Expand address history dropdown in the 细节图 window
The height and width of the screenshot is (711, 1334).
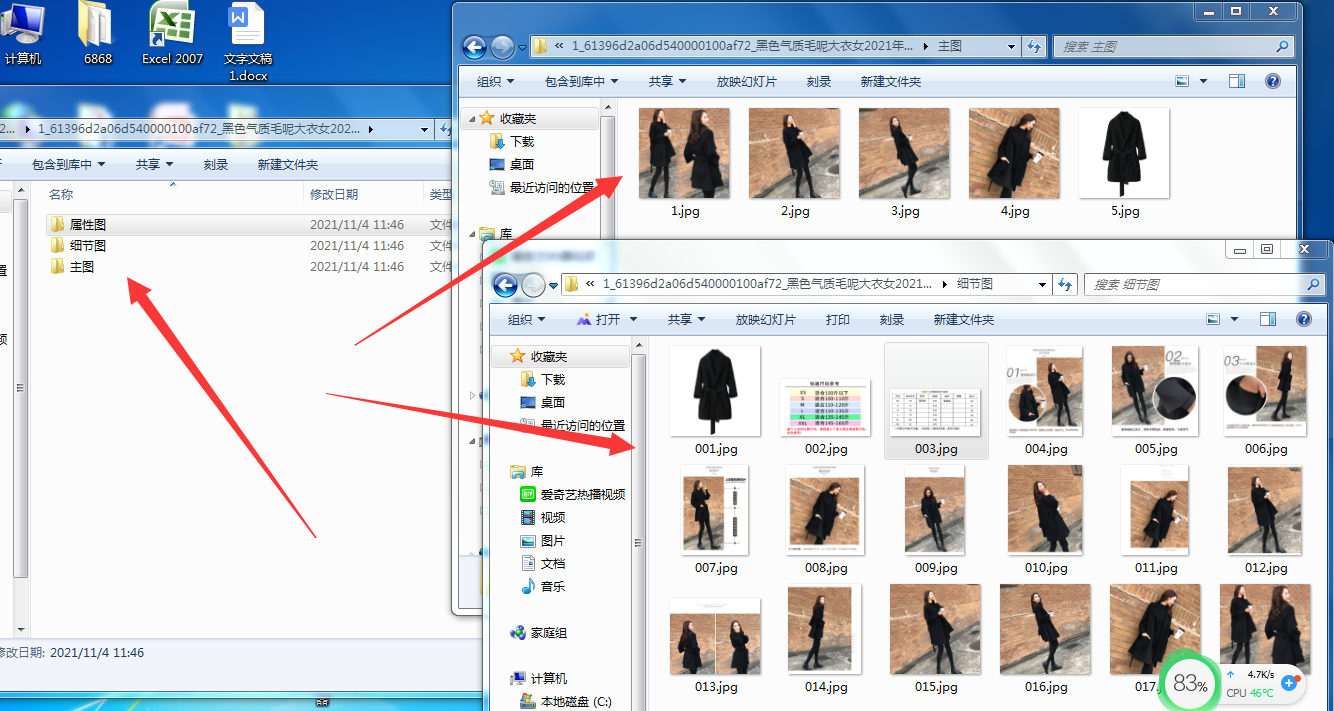pos(1042,285)
